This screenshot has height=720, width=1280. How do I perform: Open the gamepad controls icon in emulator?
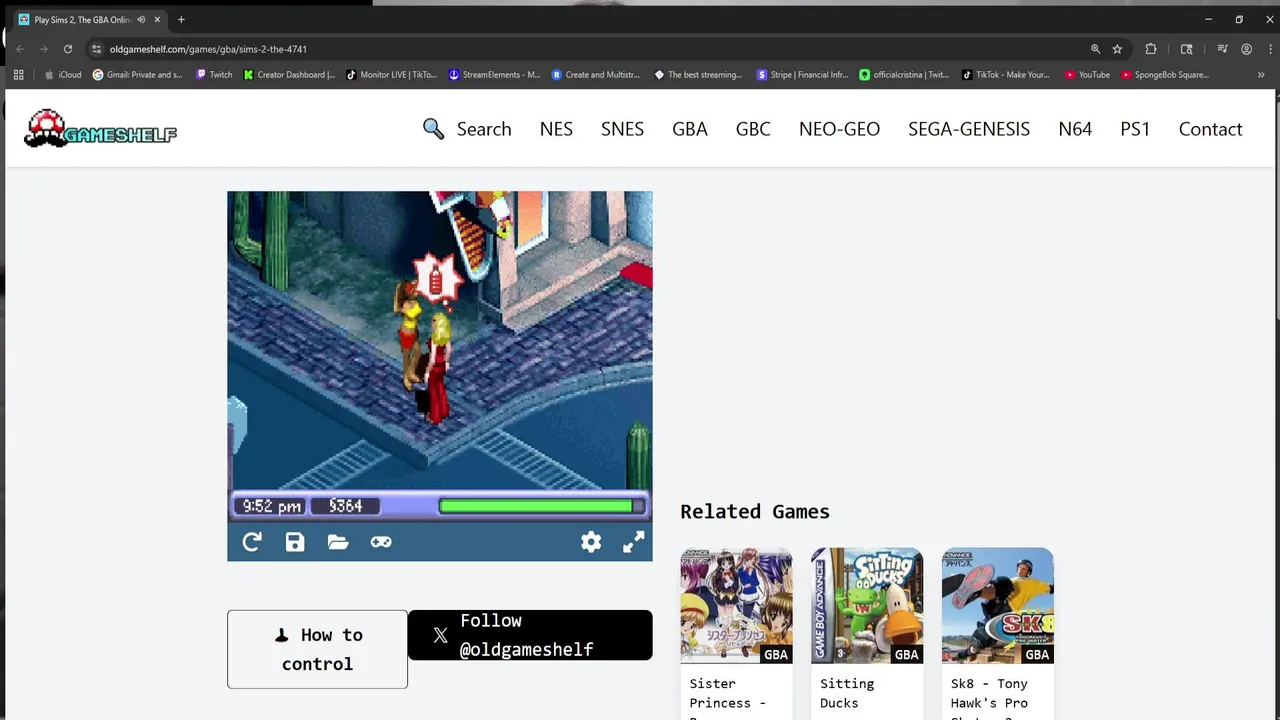381,542
